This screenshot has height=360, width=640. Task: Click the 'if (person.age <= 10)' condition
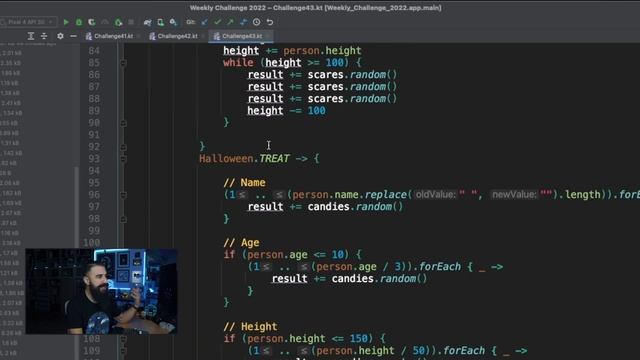[286, 255]
